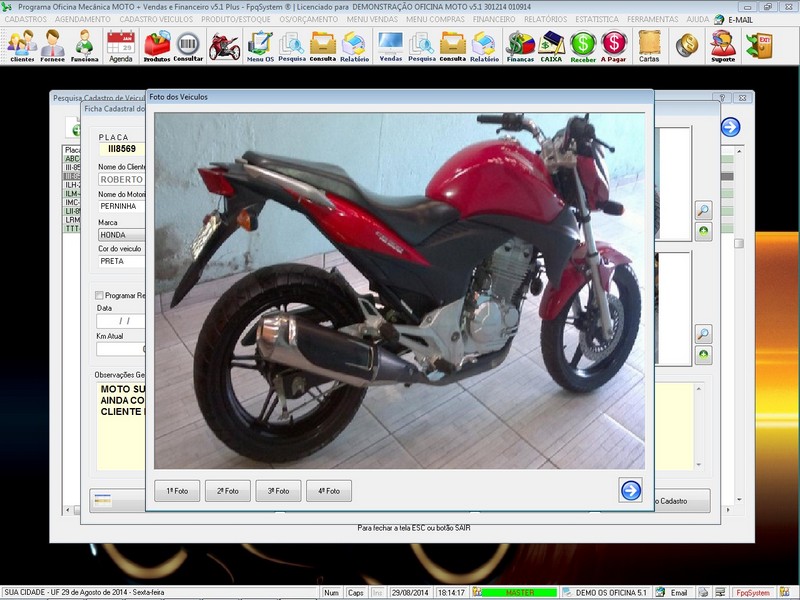Image resolution: width=800 pixels, height=600 pixels.
Task: Click the Km Atual input field
Action: (x=121, y=349)
